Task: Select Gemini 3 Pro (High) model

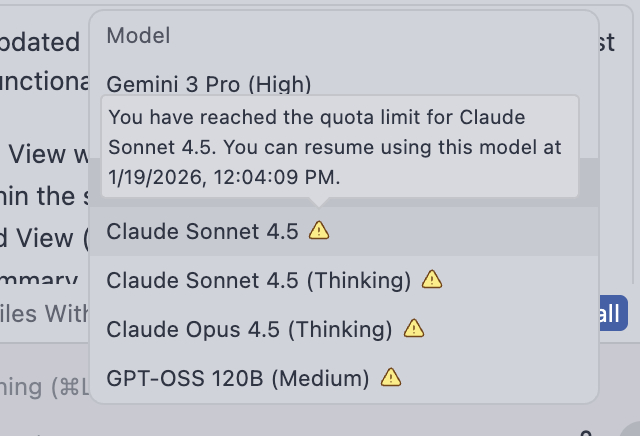Action: (209, 83)
